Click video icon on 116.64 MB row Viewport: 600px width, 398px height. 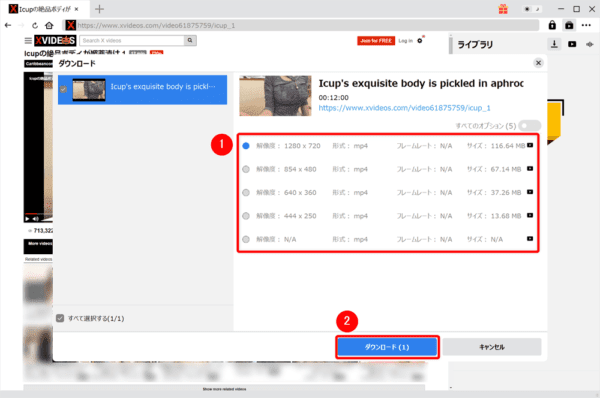click(x=530, y=145)
